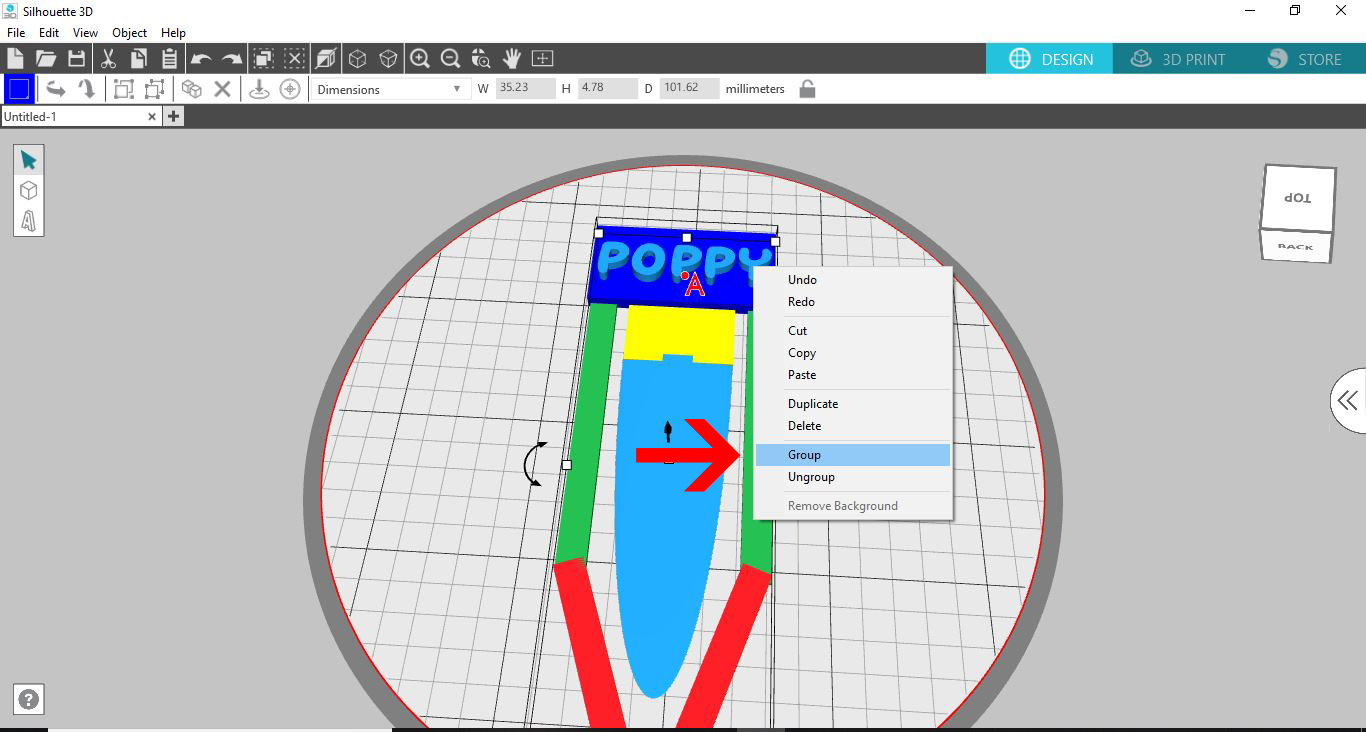Open the Edit menu
1366x732 pixels.
click(x=49, y=33)
